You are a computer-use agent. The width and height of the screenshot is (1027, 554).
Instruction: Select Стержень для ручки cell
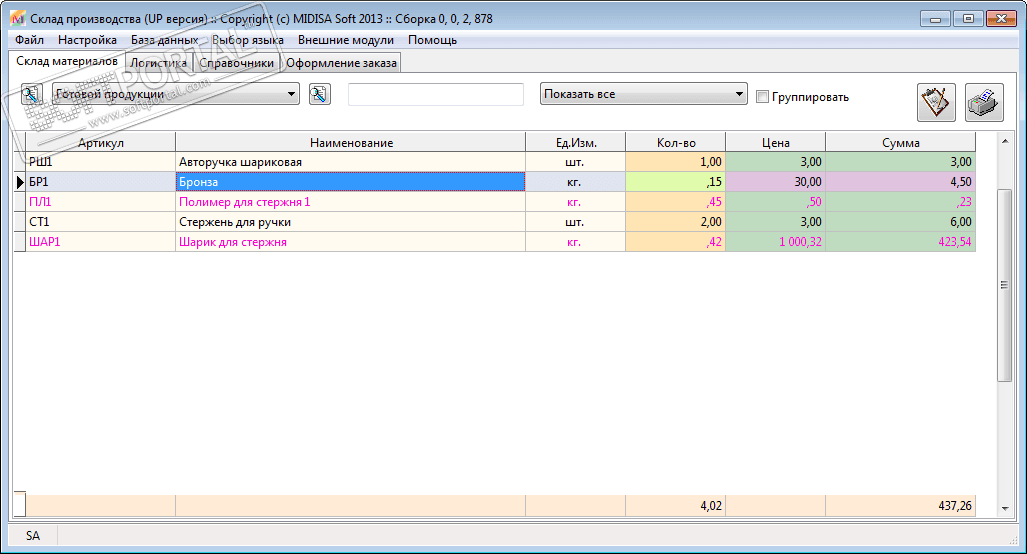coord(350,222)
